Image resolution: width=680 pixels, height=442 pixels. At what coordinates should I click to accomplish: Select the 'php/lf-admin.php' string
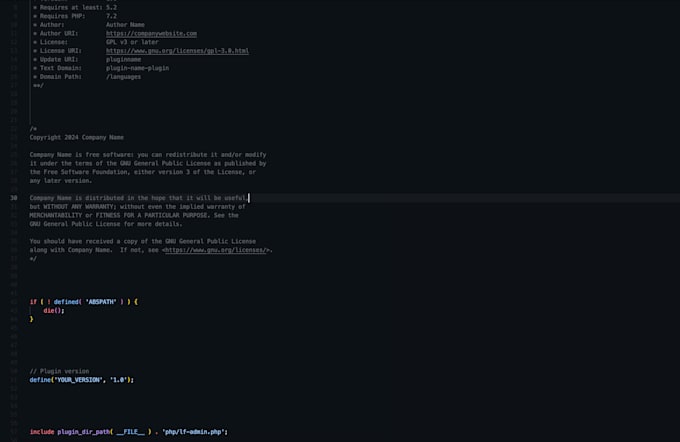click(193, 432)
